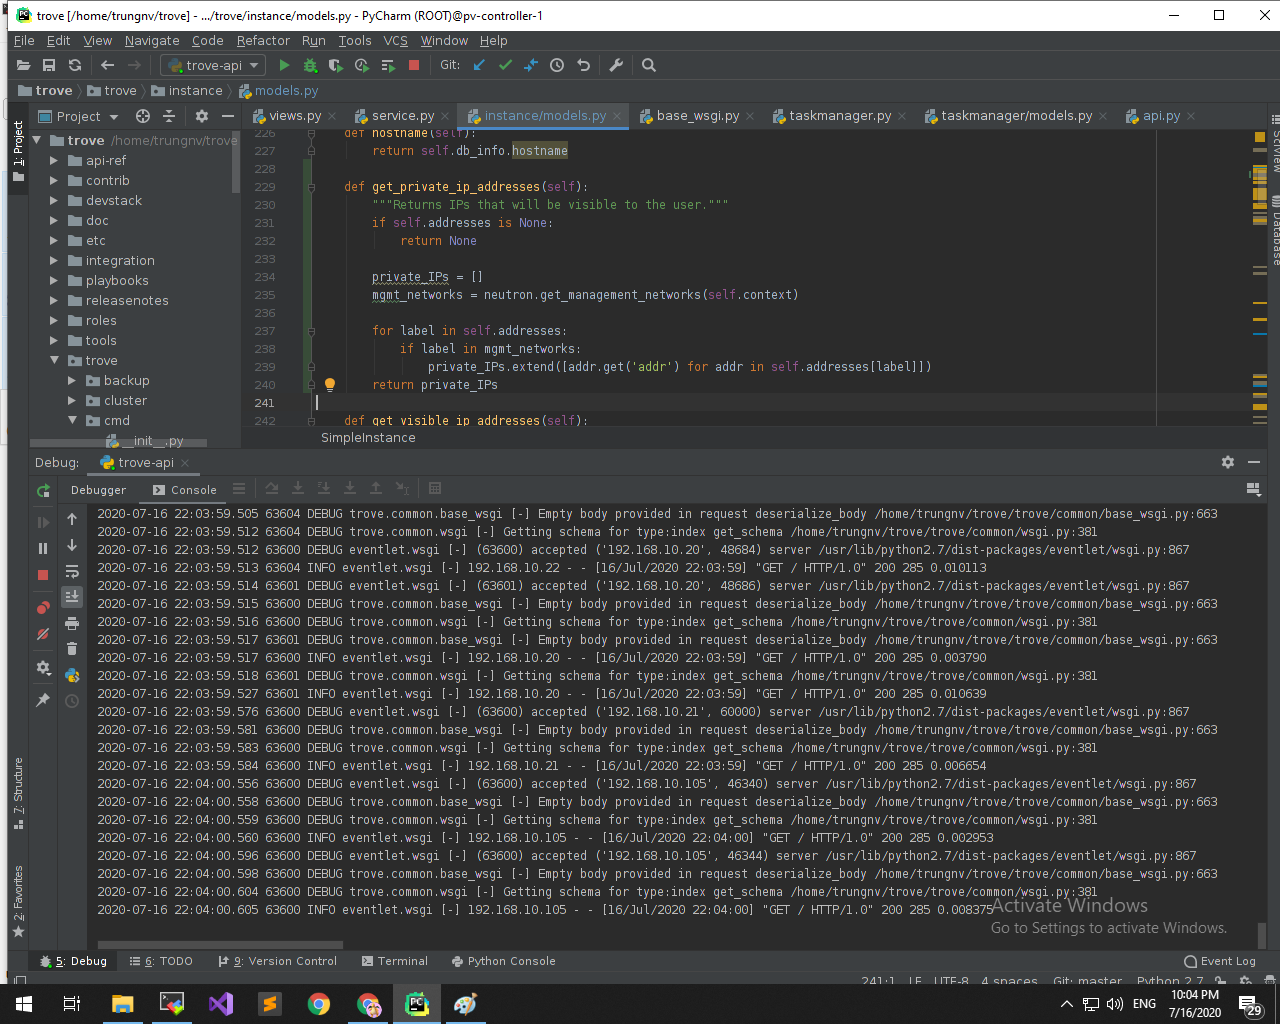Image resolution: width=1280 pixels, height=1024 pixels.
Task: Click Git Revert undo arrow icon
Action: point(583,65)
